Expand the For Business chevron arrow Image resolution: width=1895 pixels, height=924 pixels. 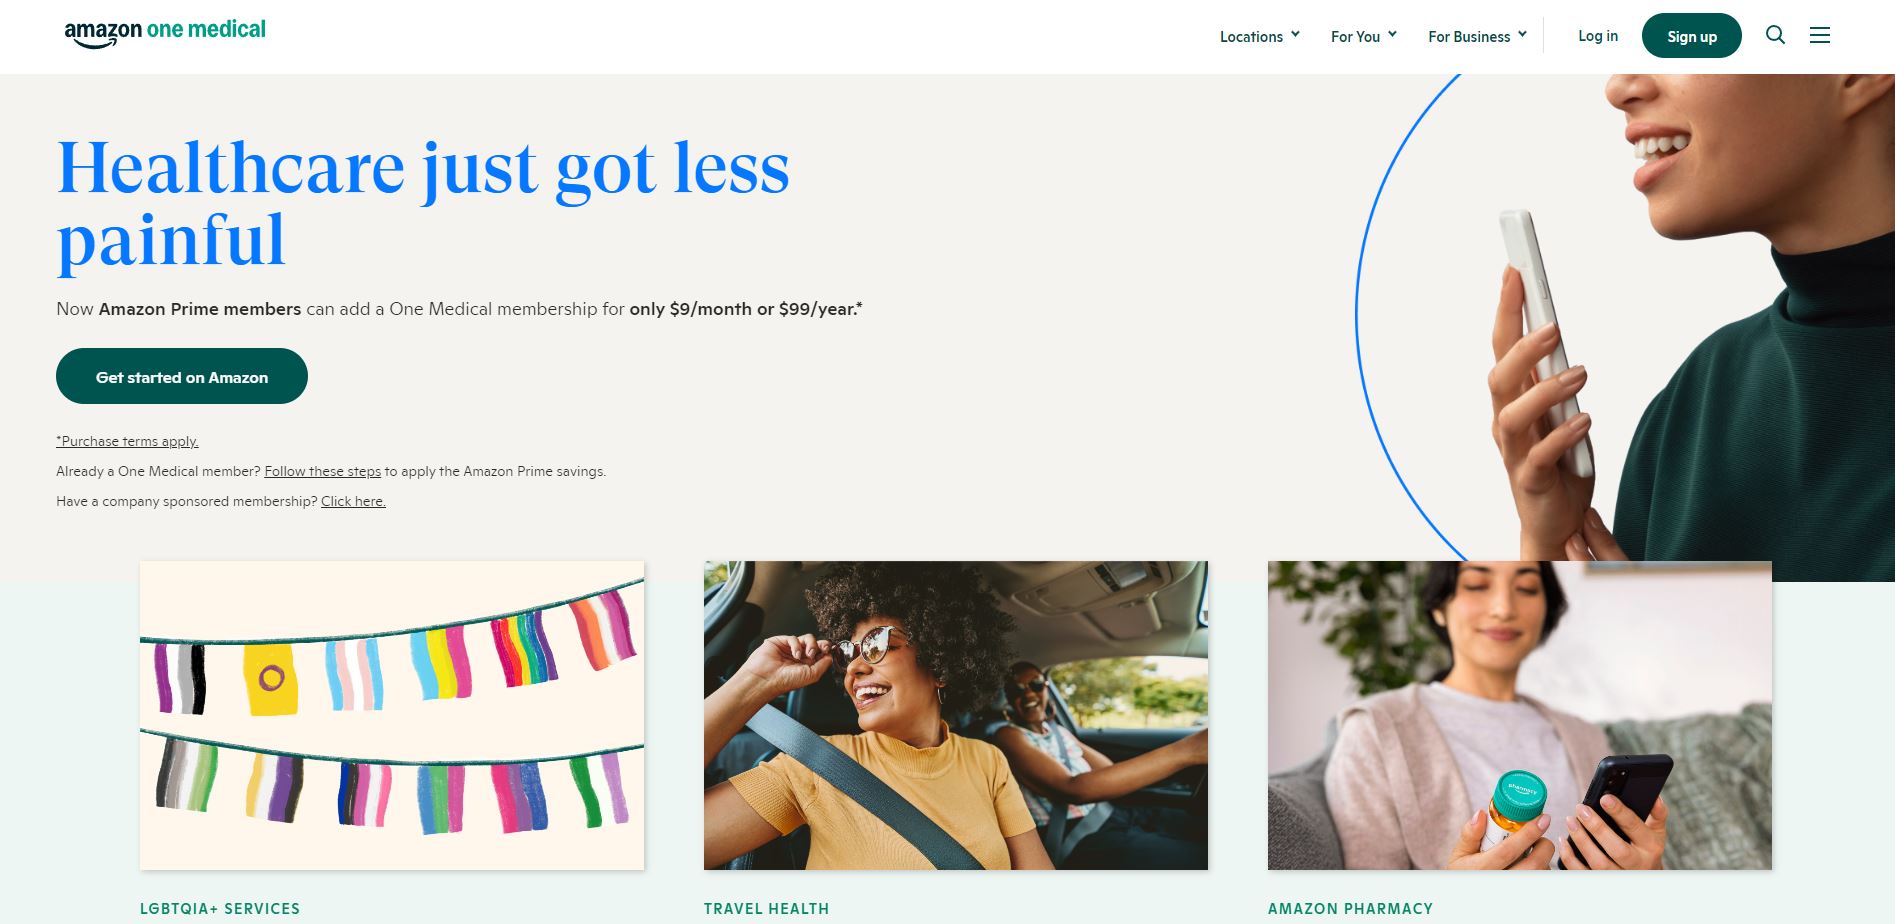tap(1522, 34)
